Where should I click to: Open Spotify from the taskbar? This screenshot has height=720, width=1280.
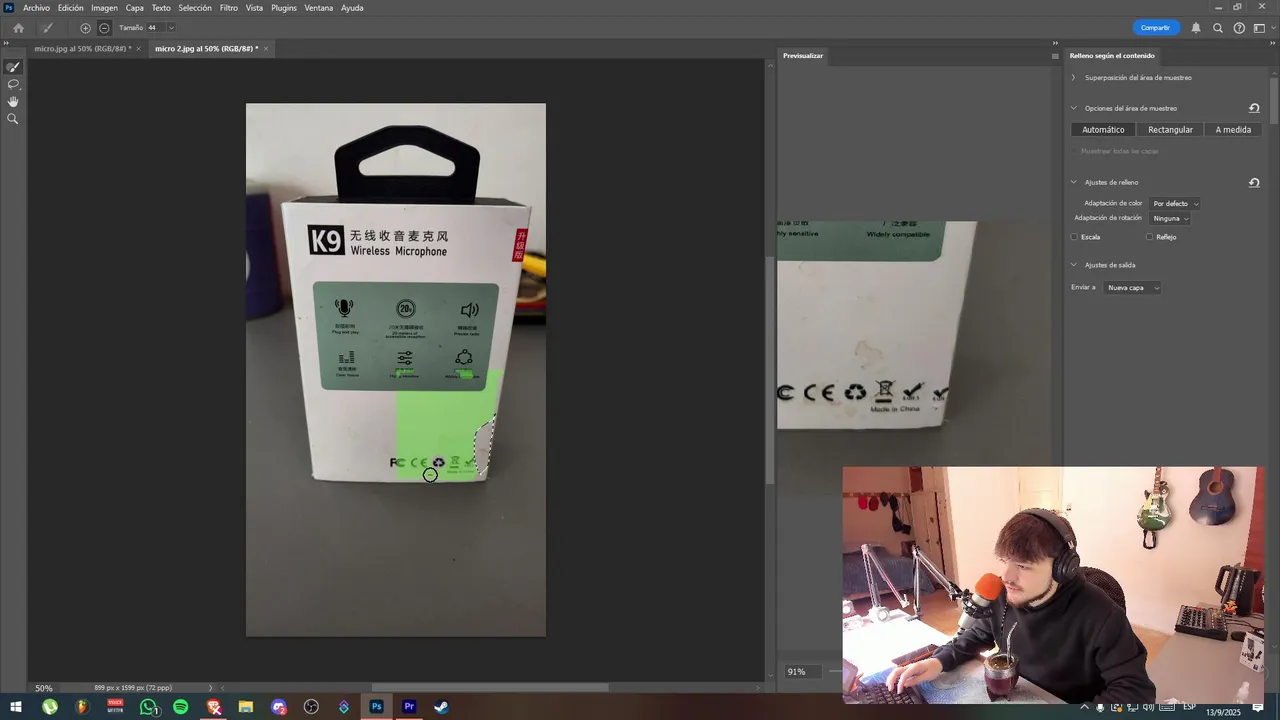coord(181,707)
